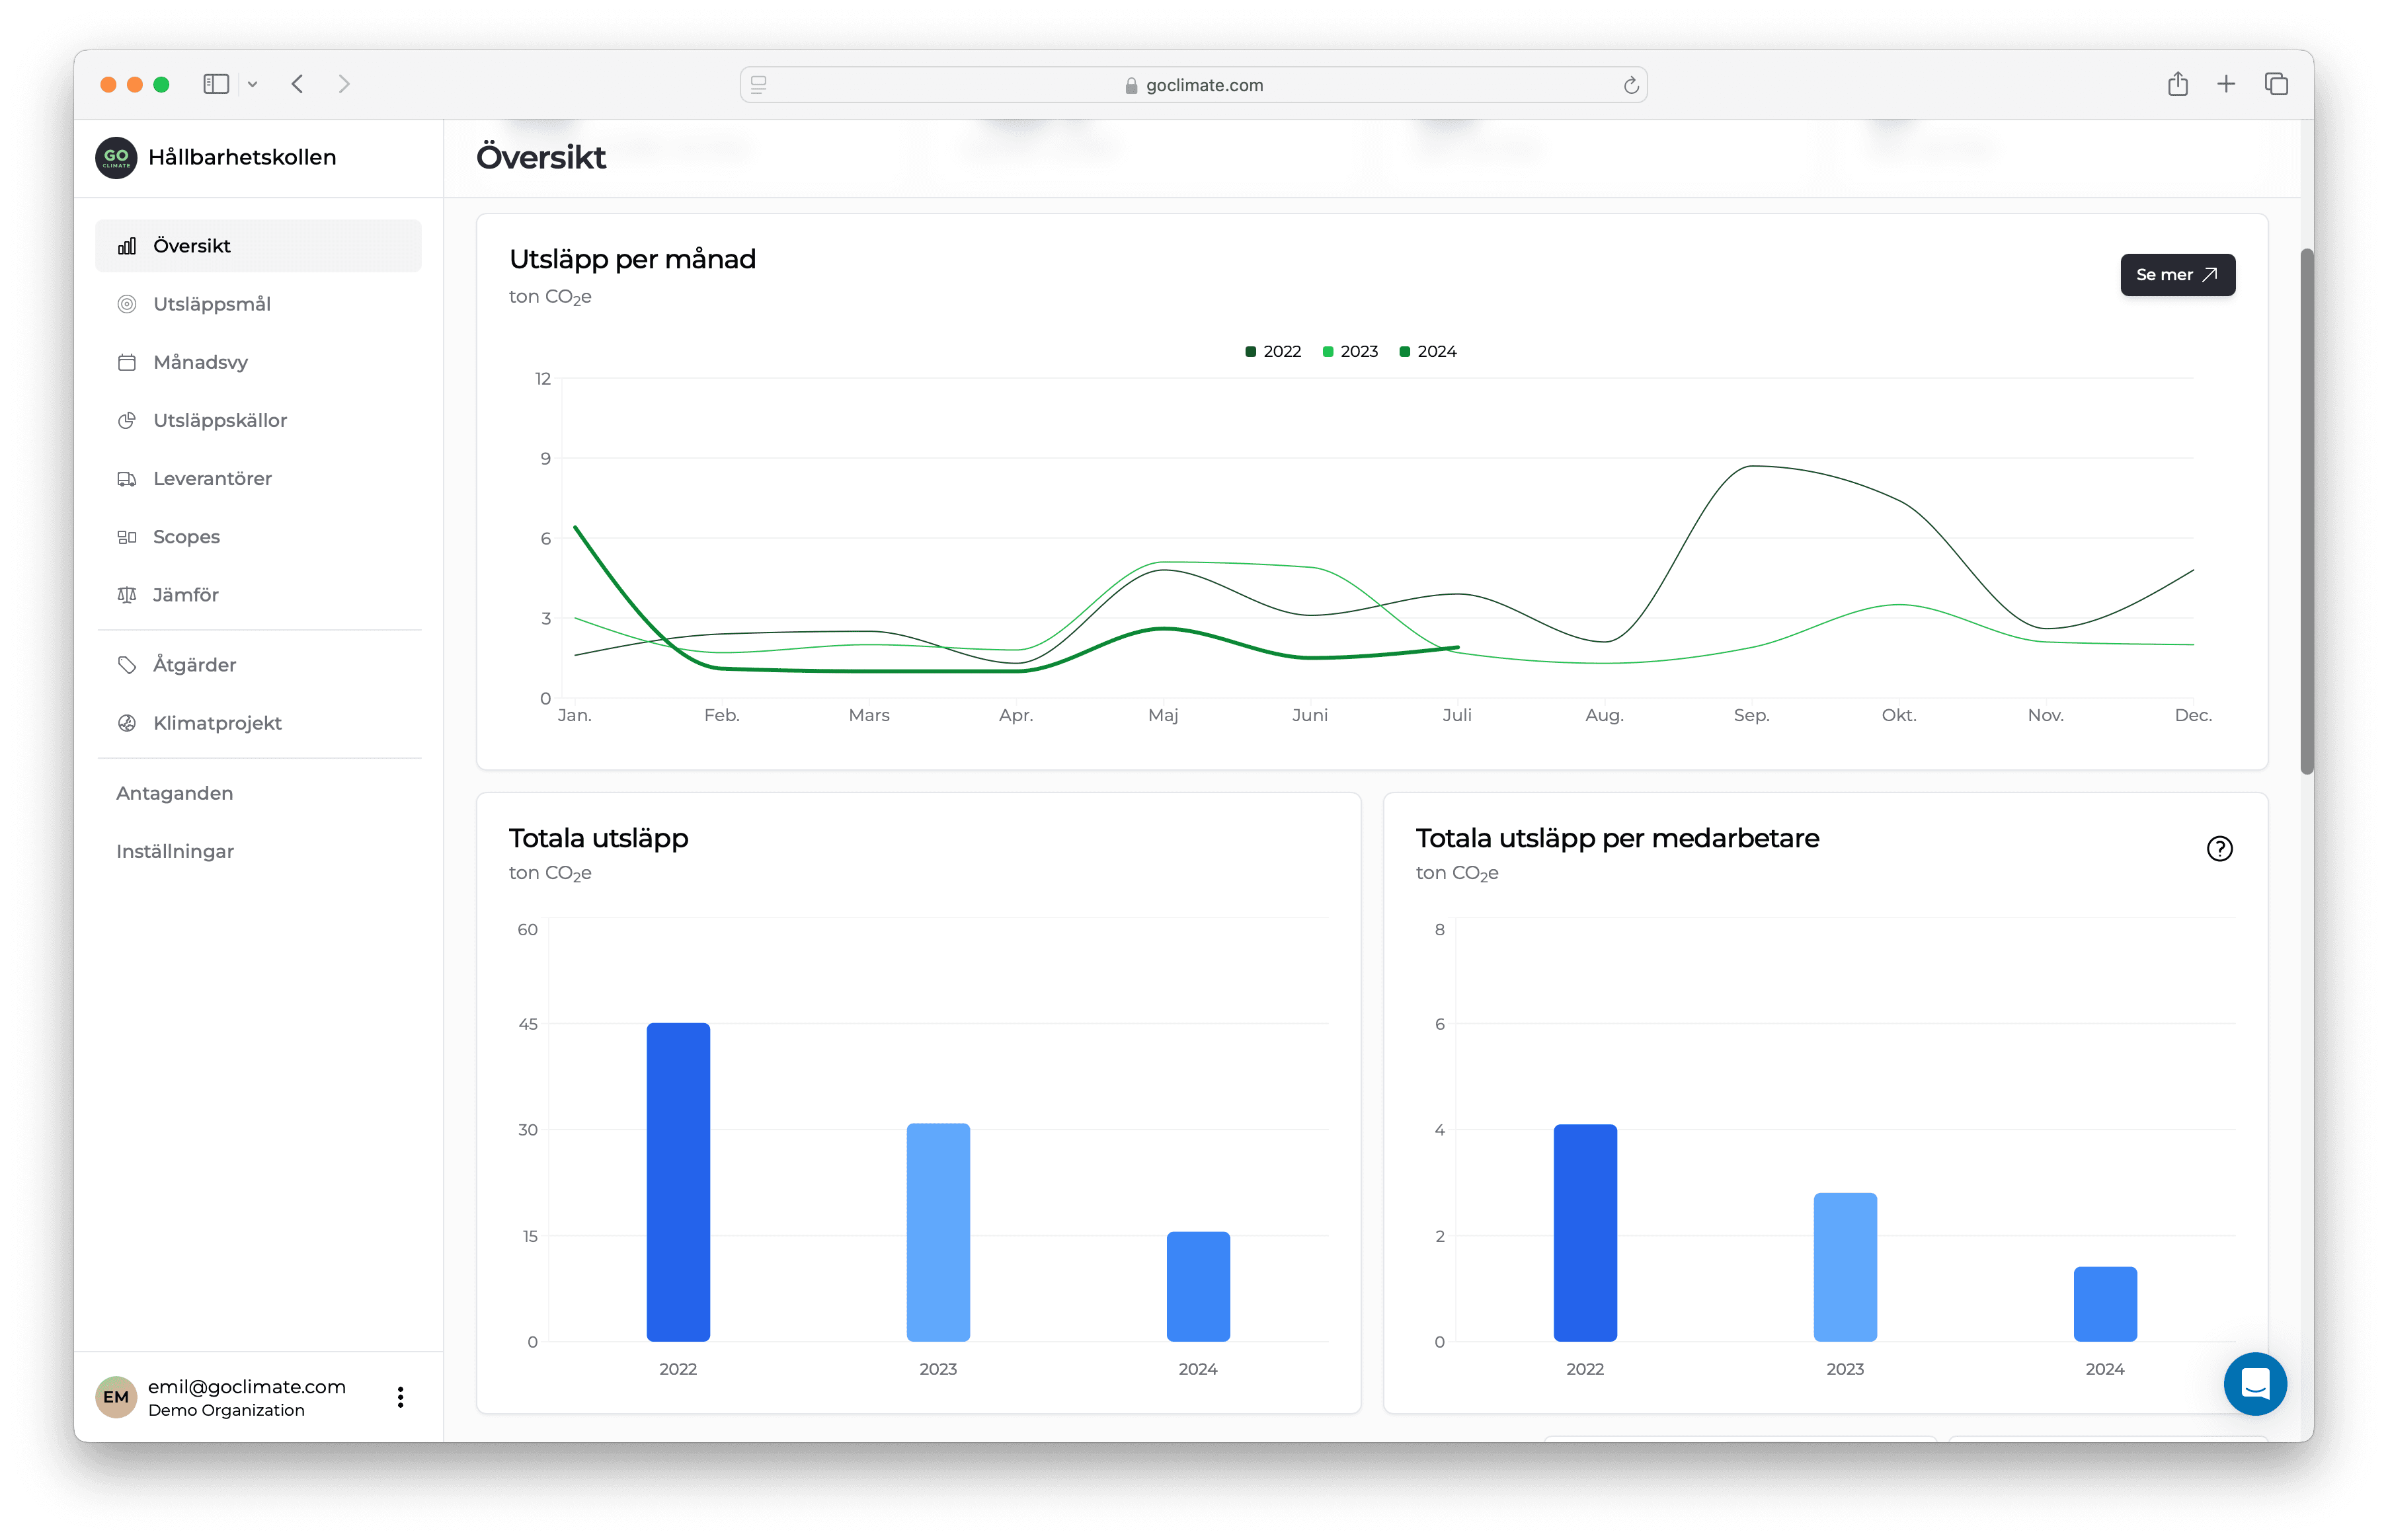Go to Klimatprojekt in sidebar
This screenshot has height=1540, width=2388.
point(217,723)
